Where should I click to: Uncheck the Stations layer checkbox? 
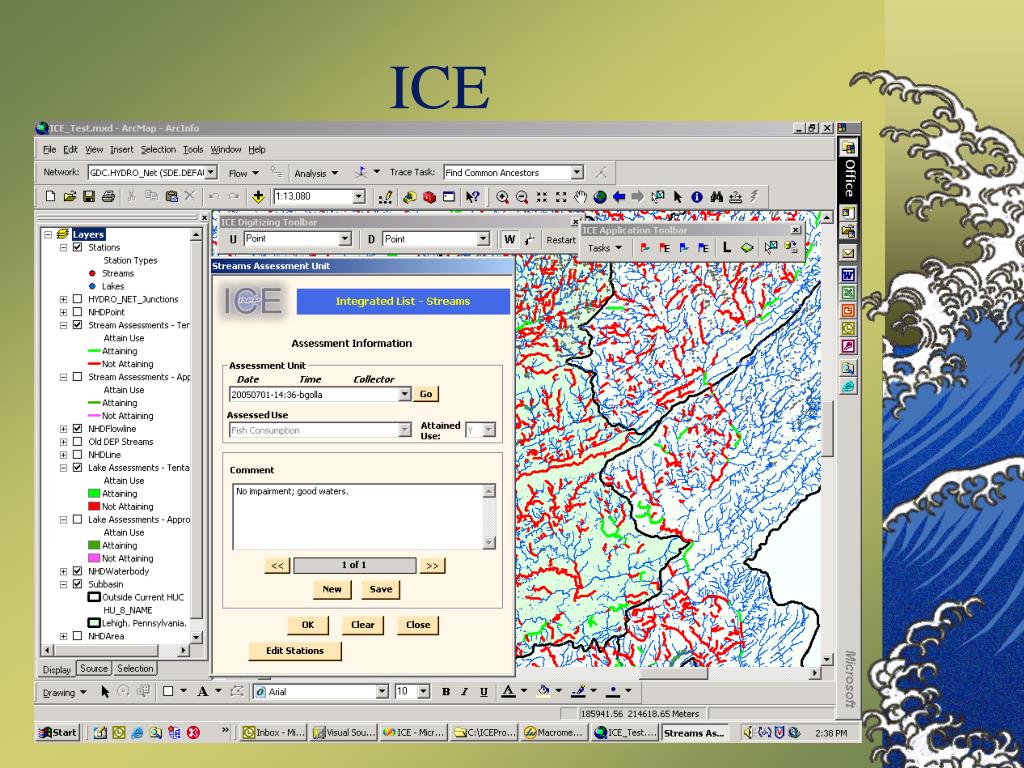click(77, 248)
